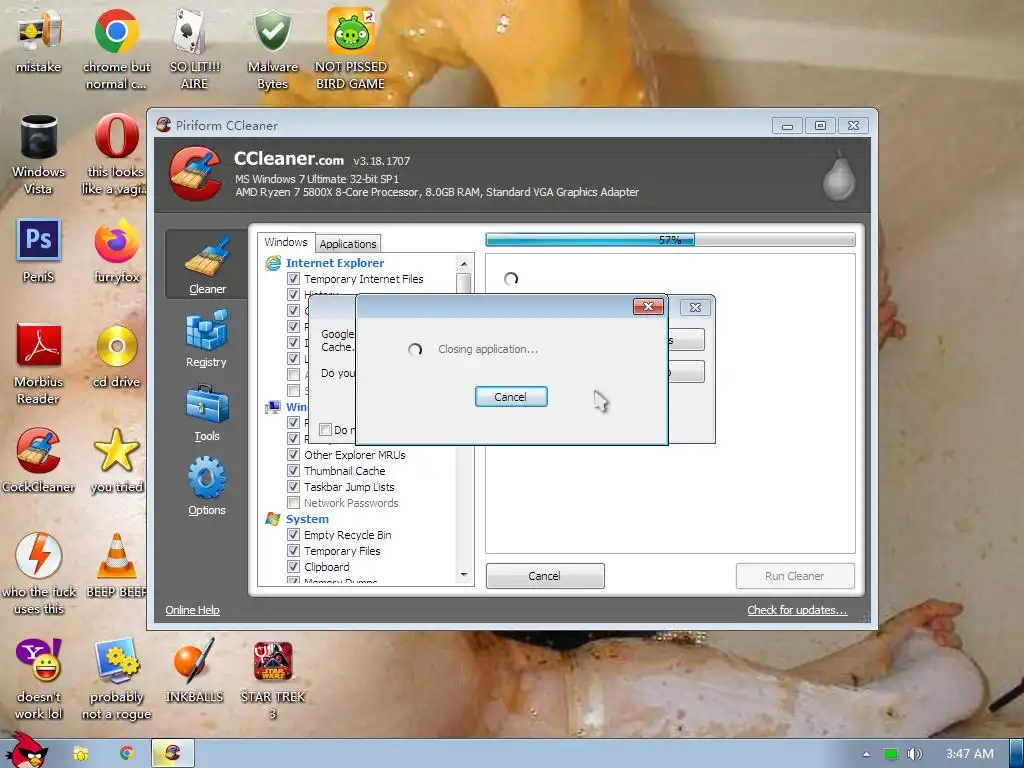This screenshot has height=768, width=1024.
Task: Select the CockCleaner desktop icon
Action: click(x=39, y=461)
